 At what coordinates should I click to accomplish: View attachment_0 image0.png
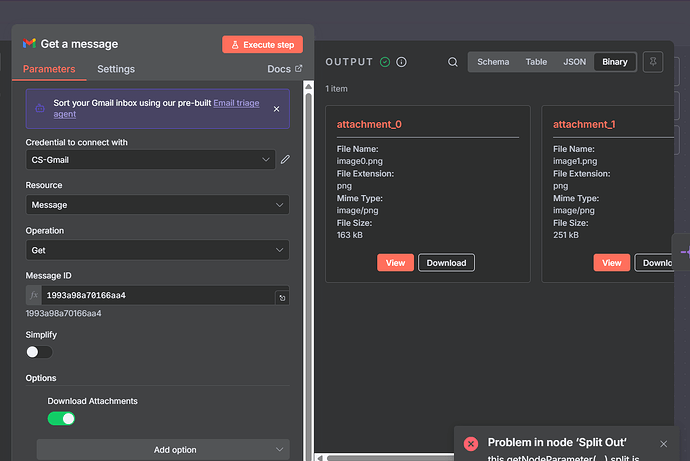395,263
